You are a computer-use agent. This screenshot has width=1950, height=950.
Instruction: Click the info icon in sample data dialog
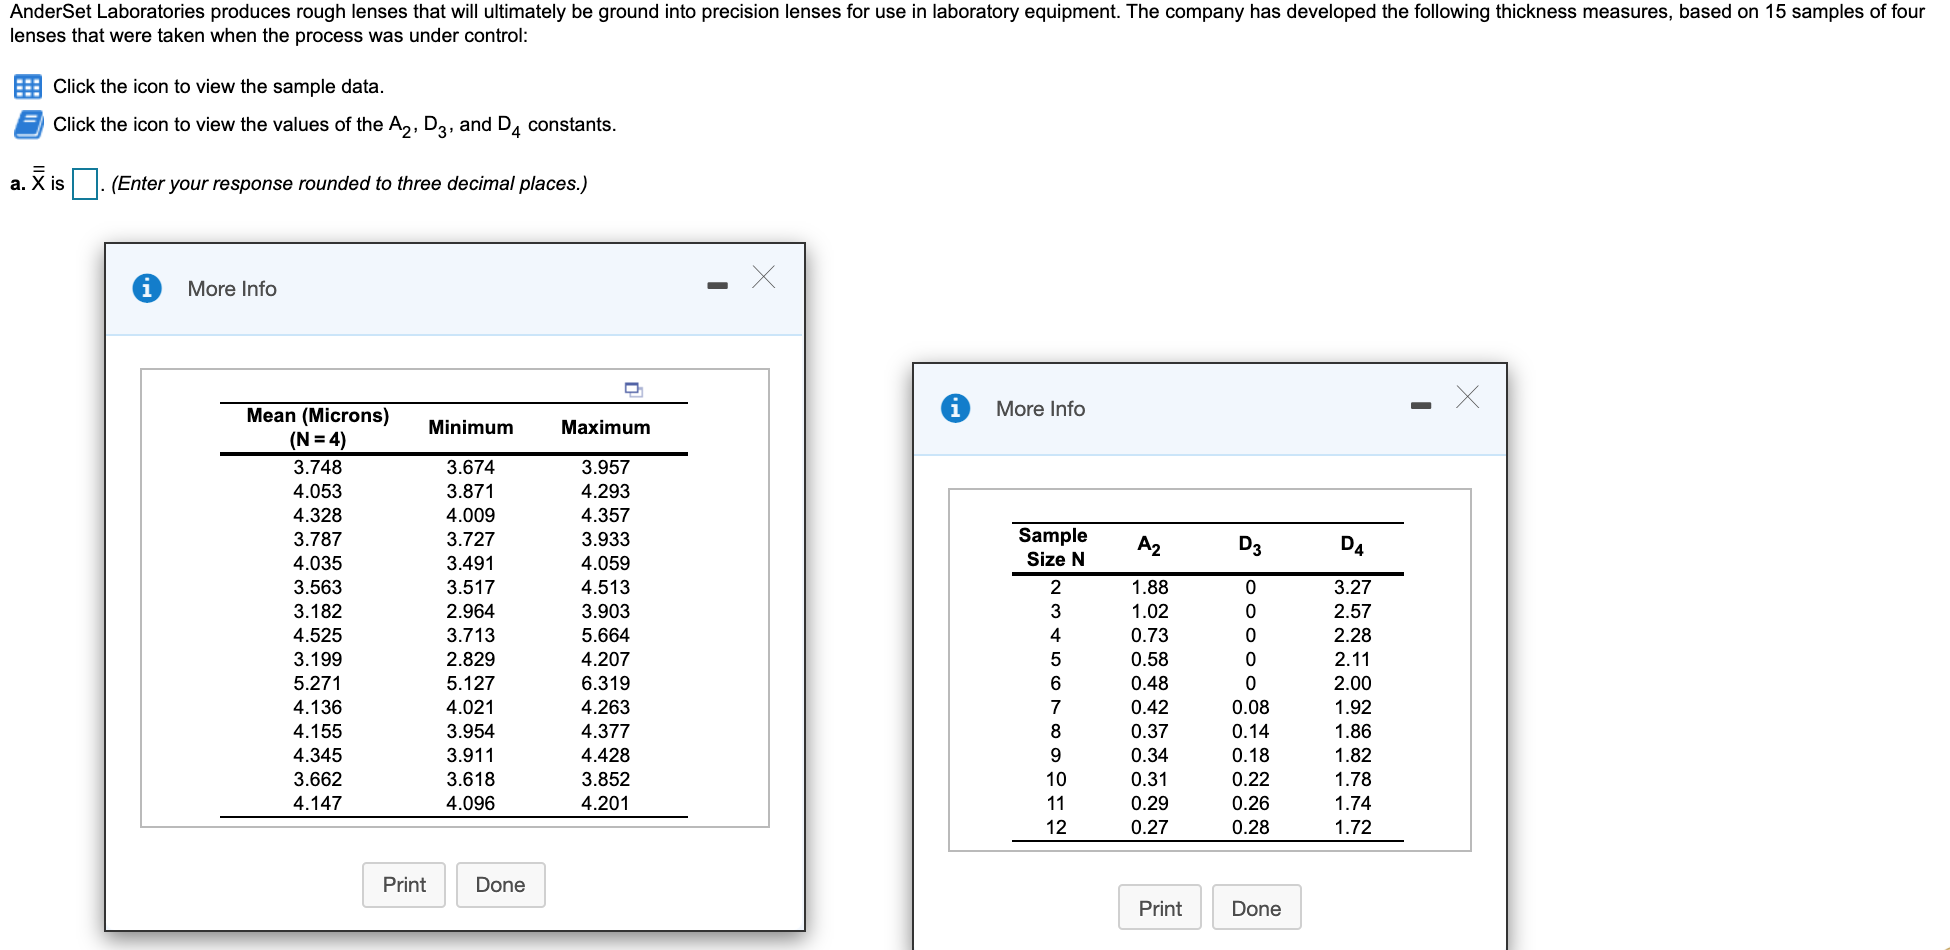[x=147, y=288]
